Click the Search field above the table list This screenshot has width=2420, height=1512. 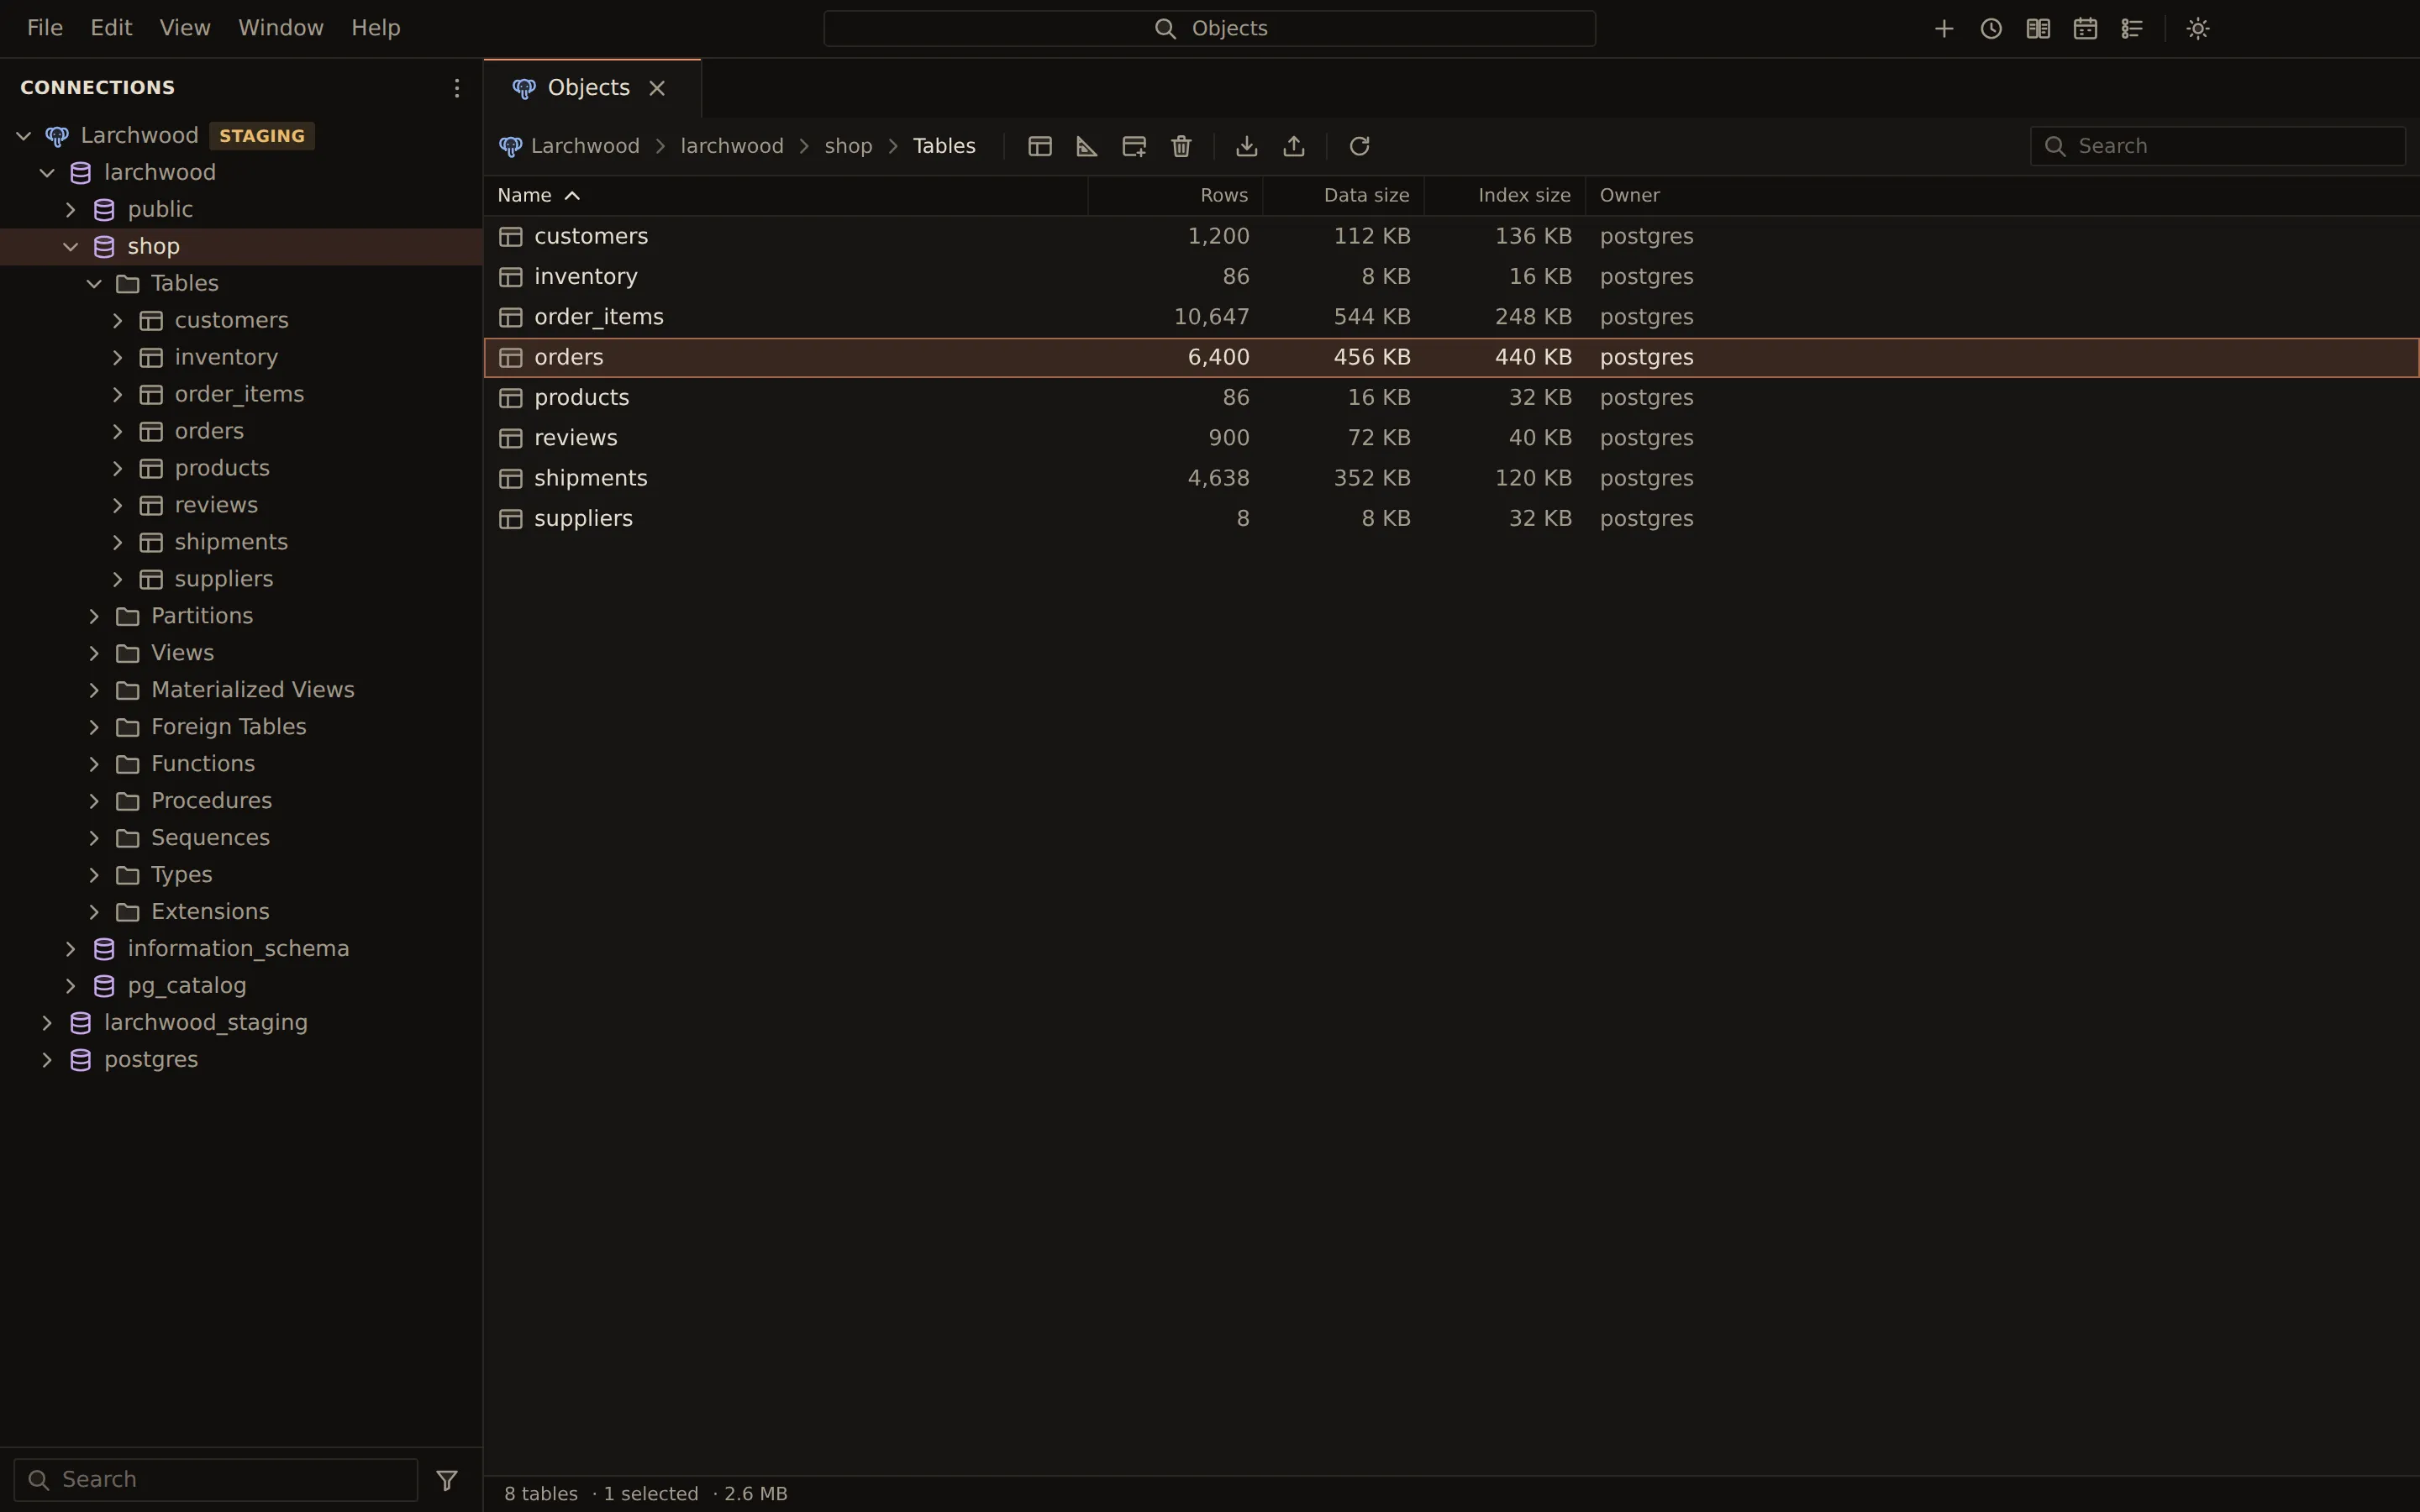pyautogui.click(x=2217, y=146)
